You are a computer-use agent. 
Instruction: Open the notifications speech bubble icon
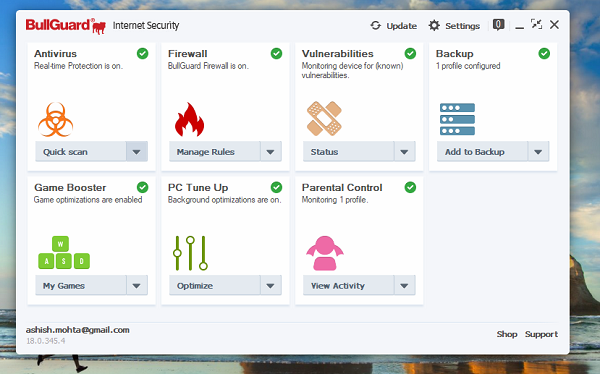click(x=498, y=25)
